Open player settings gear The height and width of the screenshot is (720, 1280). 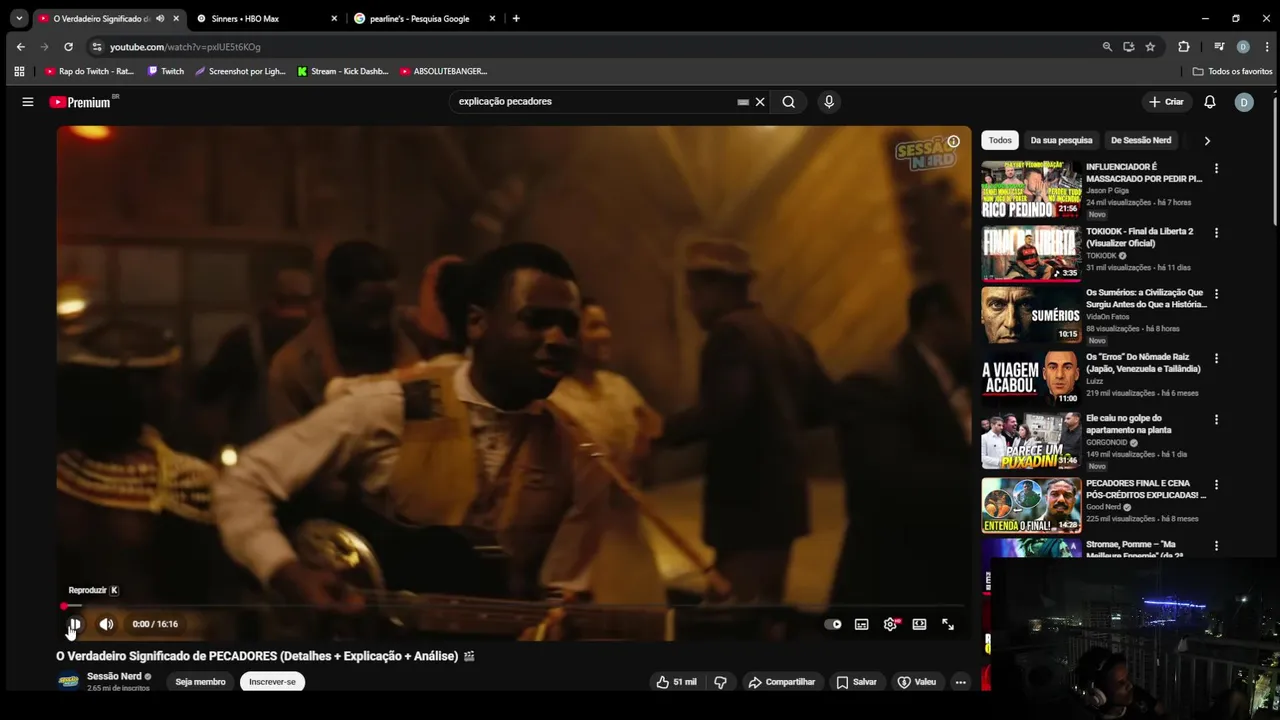pos(890,624)
